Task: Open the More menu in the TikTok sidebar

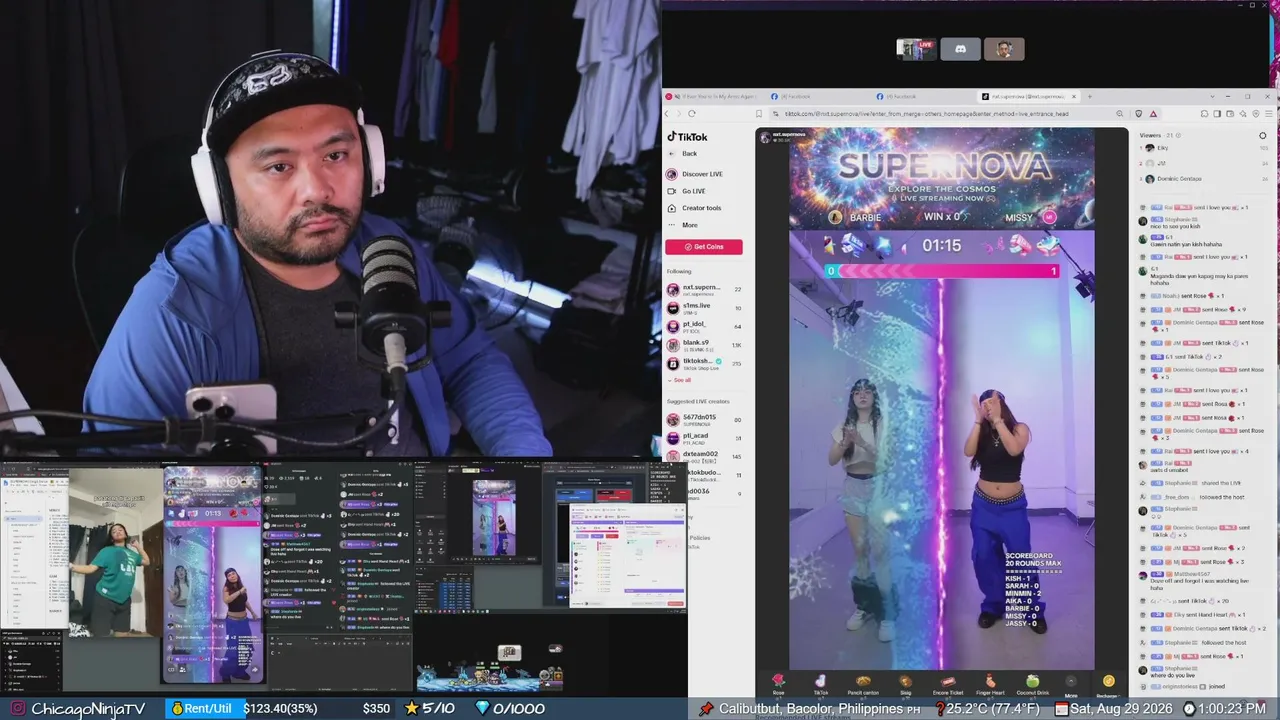Action: [683, 225]
